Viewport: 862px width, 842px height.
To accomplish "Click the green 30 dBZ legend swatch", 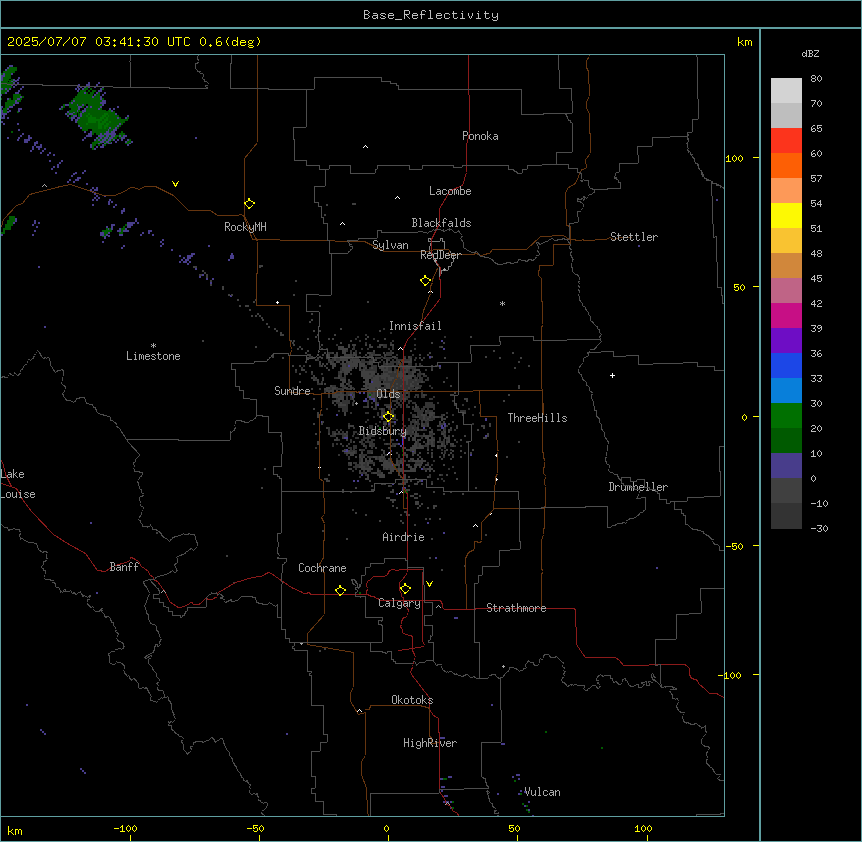I will (786, 416).
